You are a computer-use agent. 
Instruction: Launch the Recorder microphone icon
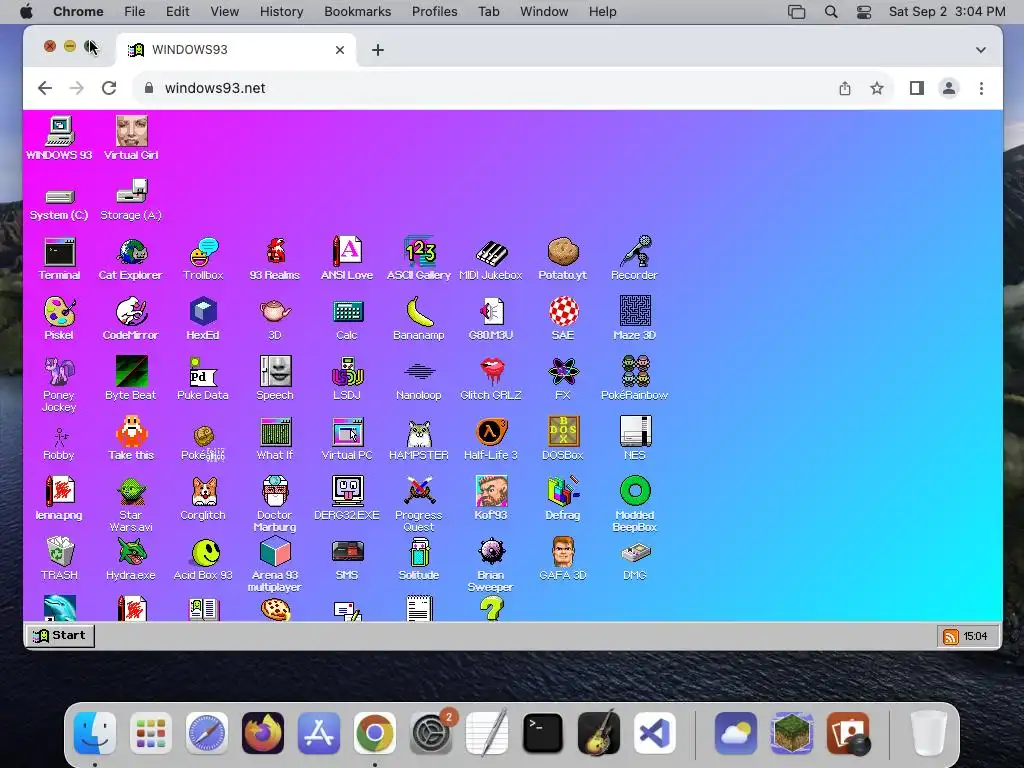[635, 259]
